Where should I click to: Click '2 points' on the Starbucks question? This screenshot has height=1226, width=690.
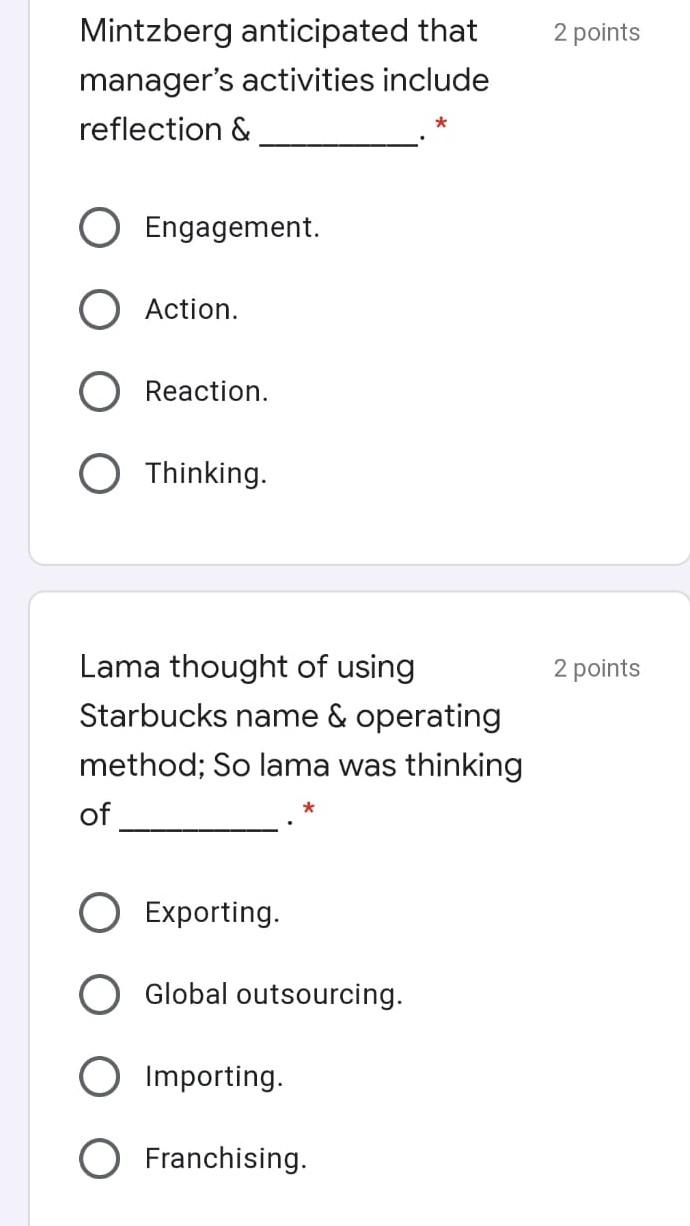tap(597, 669)
